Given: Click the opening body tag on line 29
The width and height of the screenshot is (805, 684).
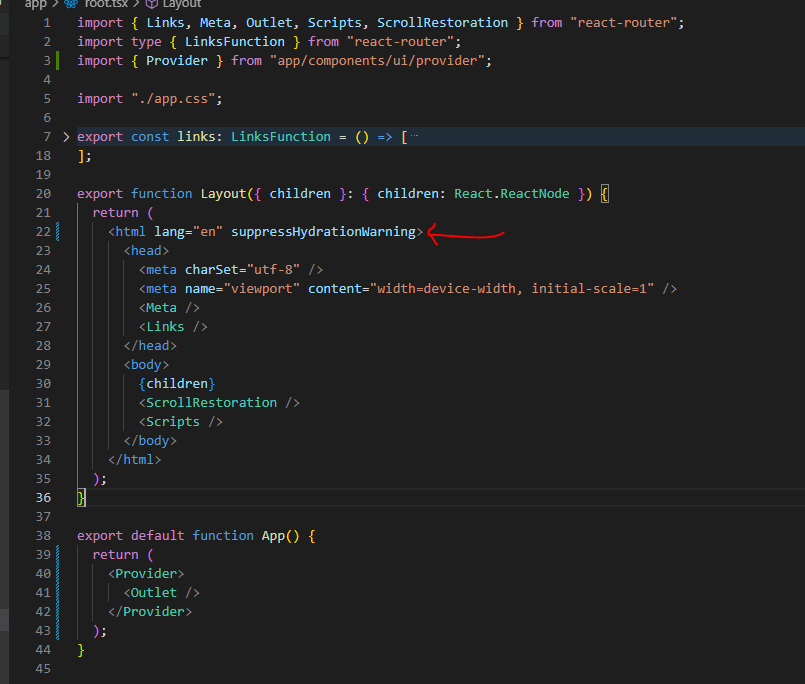Looking at the screenshot, I should point(146,365).
